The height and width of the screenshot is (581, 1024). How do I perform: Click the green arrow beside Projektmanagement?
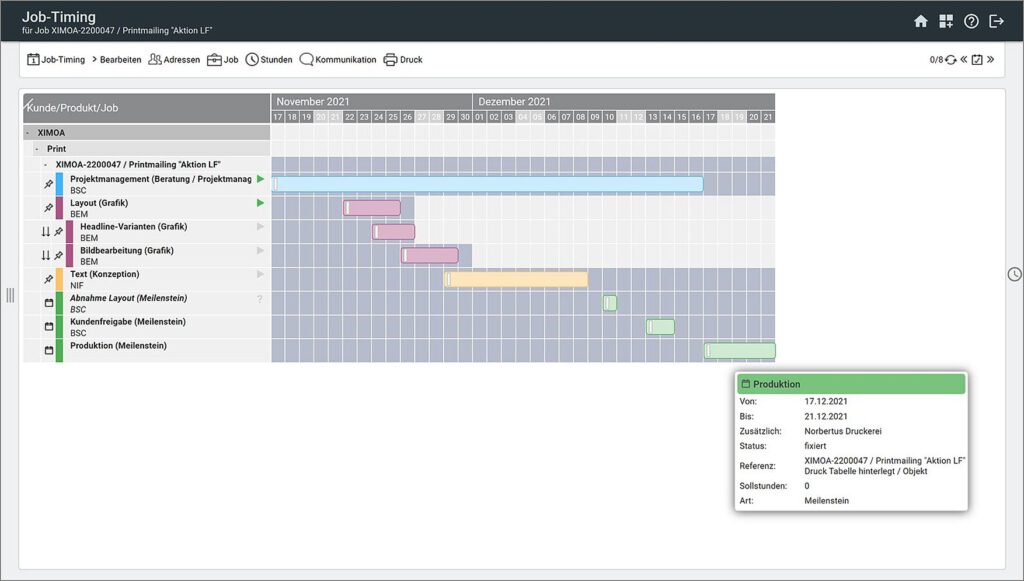(258, 179)
